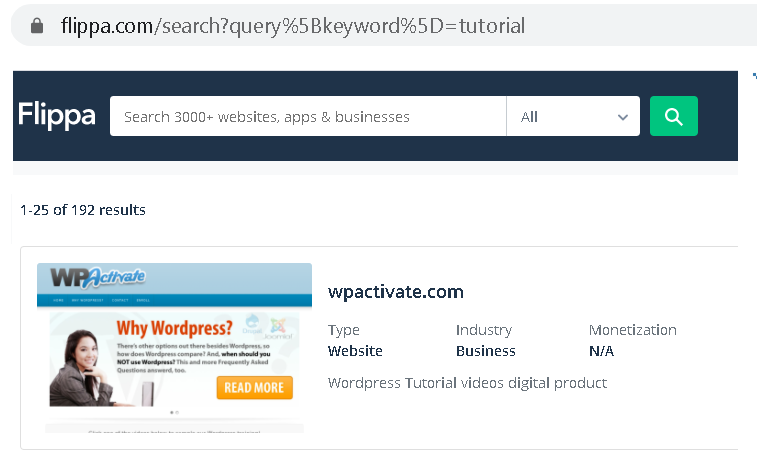Viewport: 757px width, 457px height.
Task: Focus the 'Search 3000+ websites' field
Action: point(308,116)
